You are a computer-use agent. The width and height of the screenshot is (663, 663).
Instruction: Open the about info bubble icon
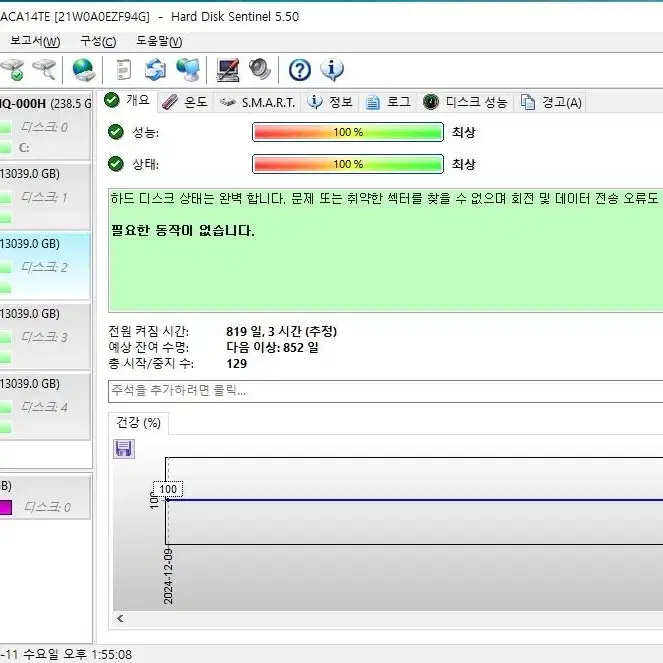pos(332,70)
